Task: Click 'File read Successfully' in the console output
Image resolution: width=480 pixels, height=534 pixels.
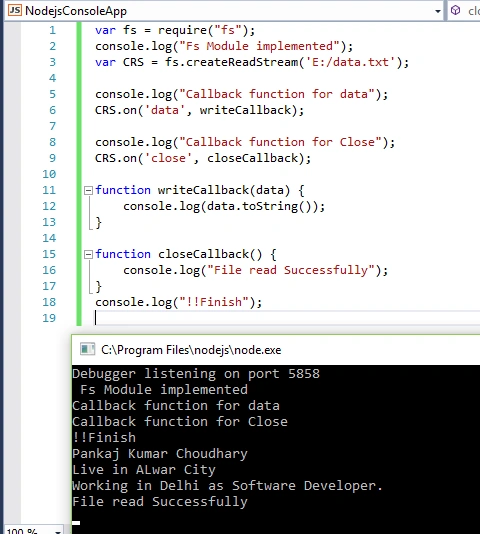Action: point(160,502)
